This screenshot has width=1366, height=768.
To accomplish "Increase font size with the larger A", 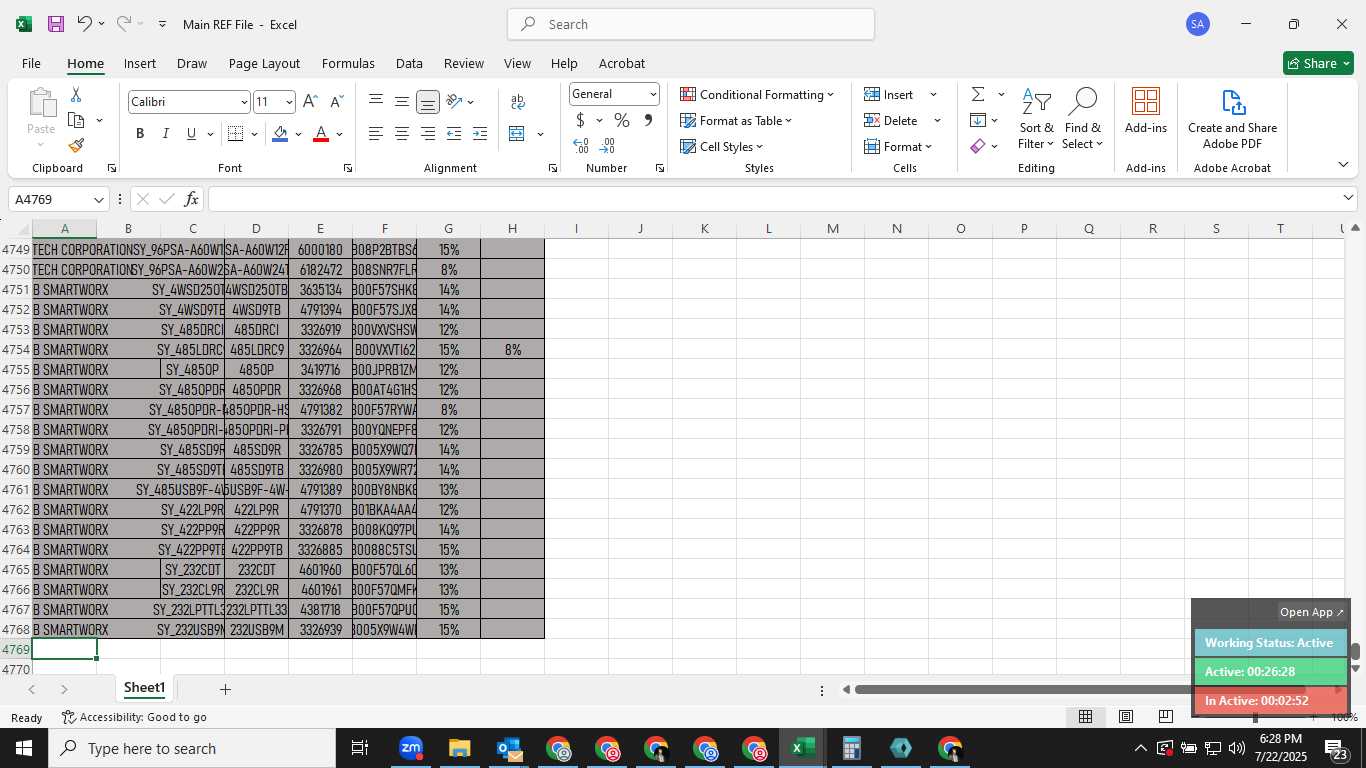I will [310, 102].
